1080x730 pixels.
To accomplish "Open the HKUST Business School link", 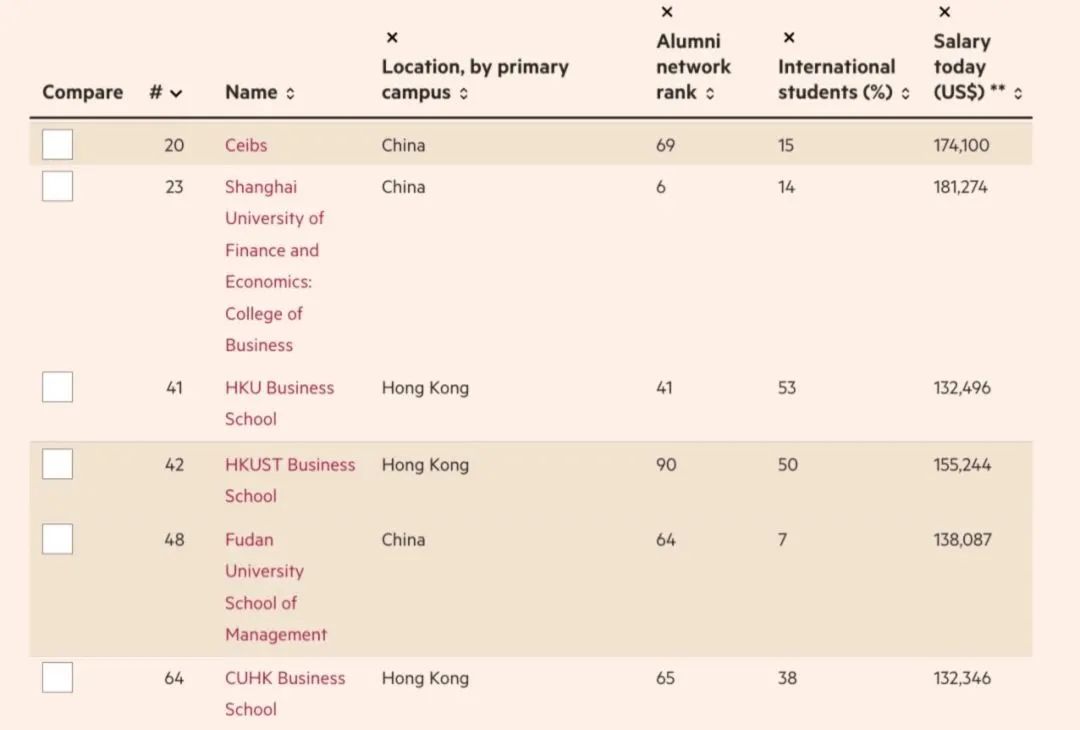I will click(289, 465).
